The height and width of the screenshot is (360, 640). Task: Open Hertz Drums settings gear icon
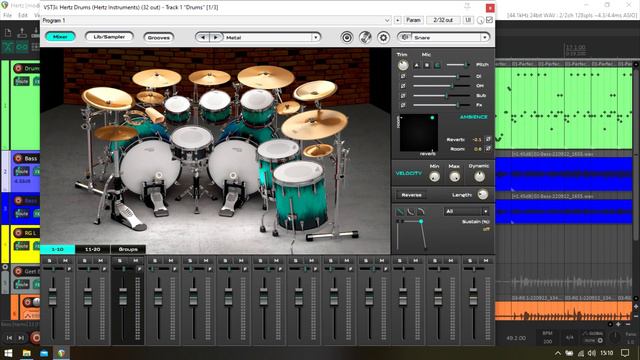pyautogui.click(x=383, y=38)
